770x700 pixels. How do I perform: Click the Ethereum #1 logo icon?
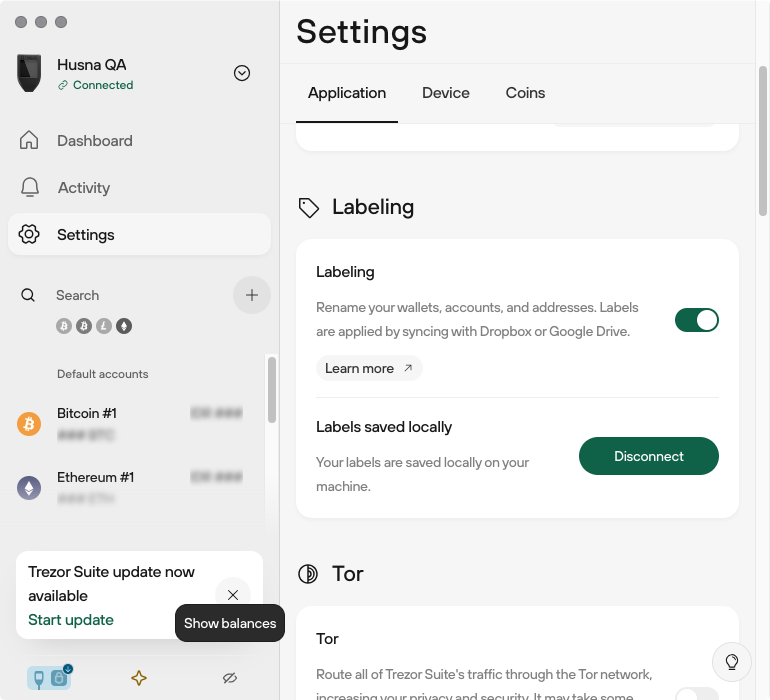point(29,488)
